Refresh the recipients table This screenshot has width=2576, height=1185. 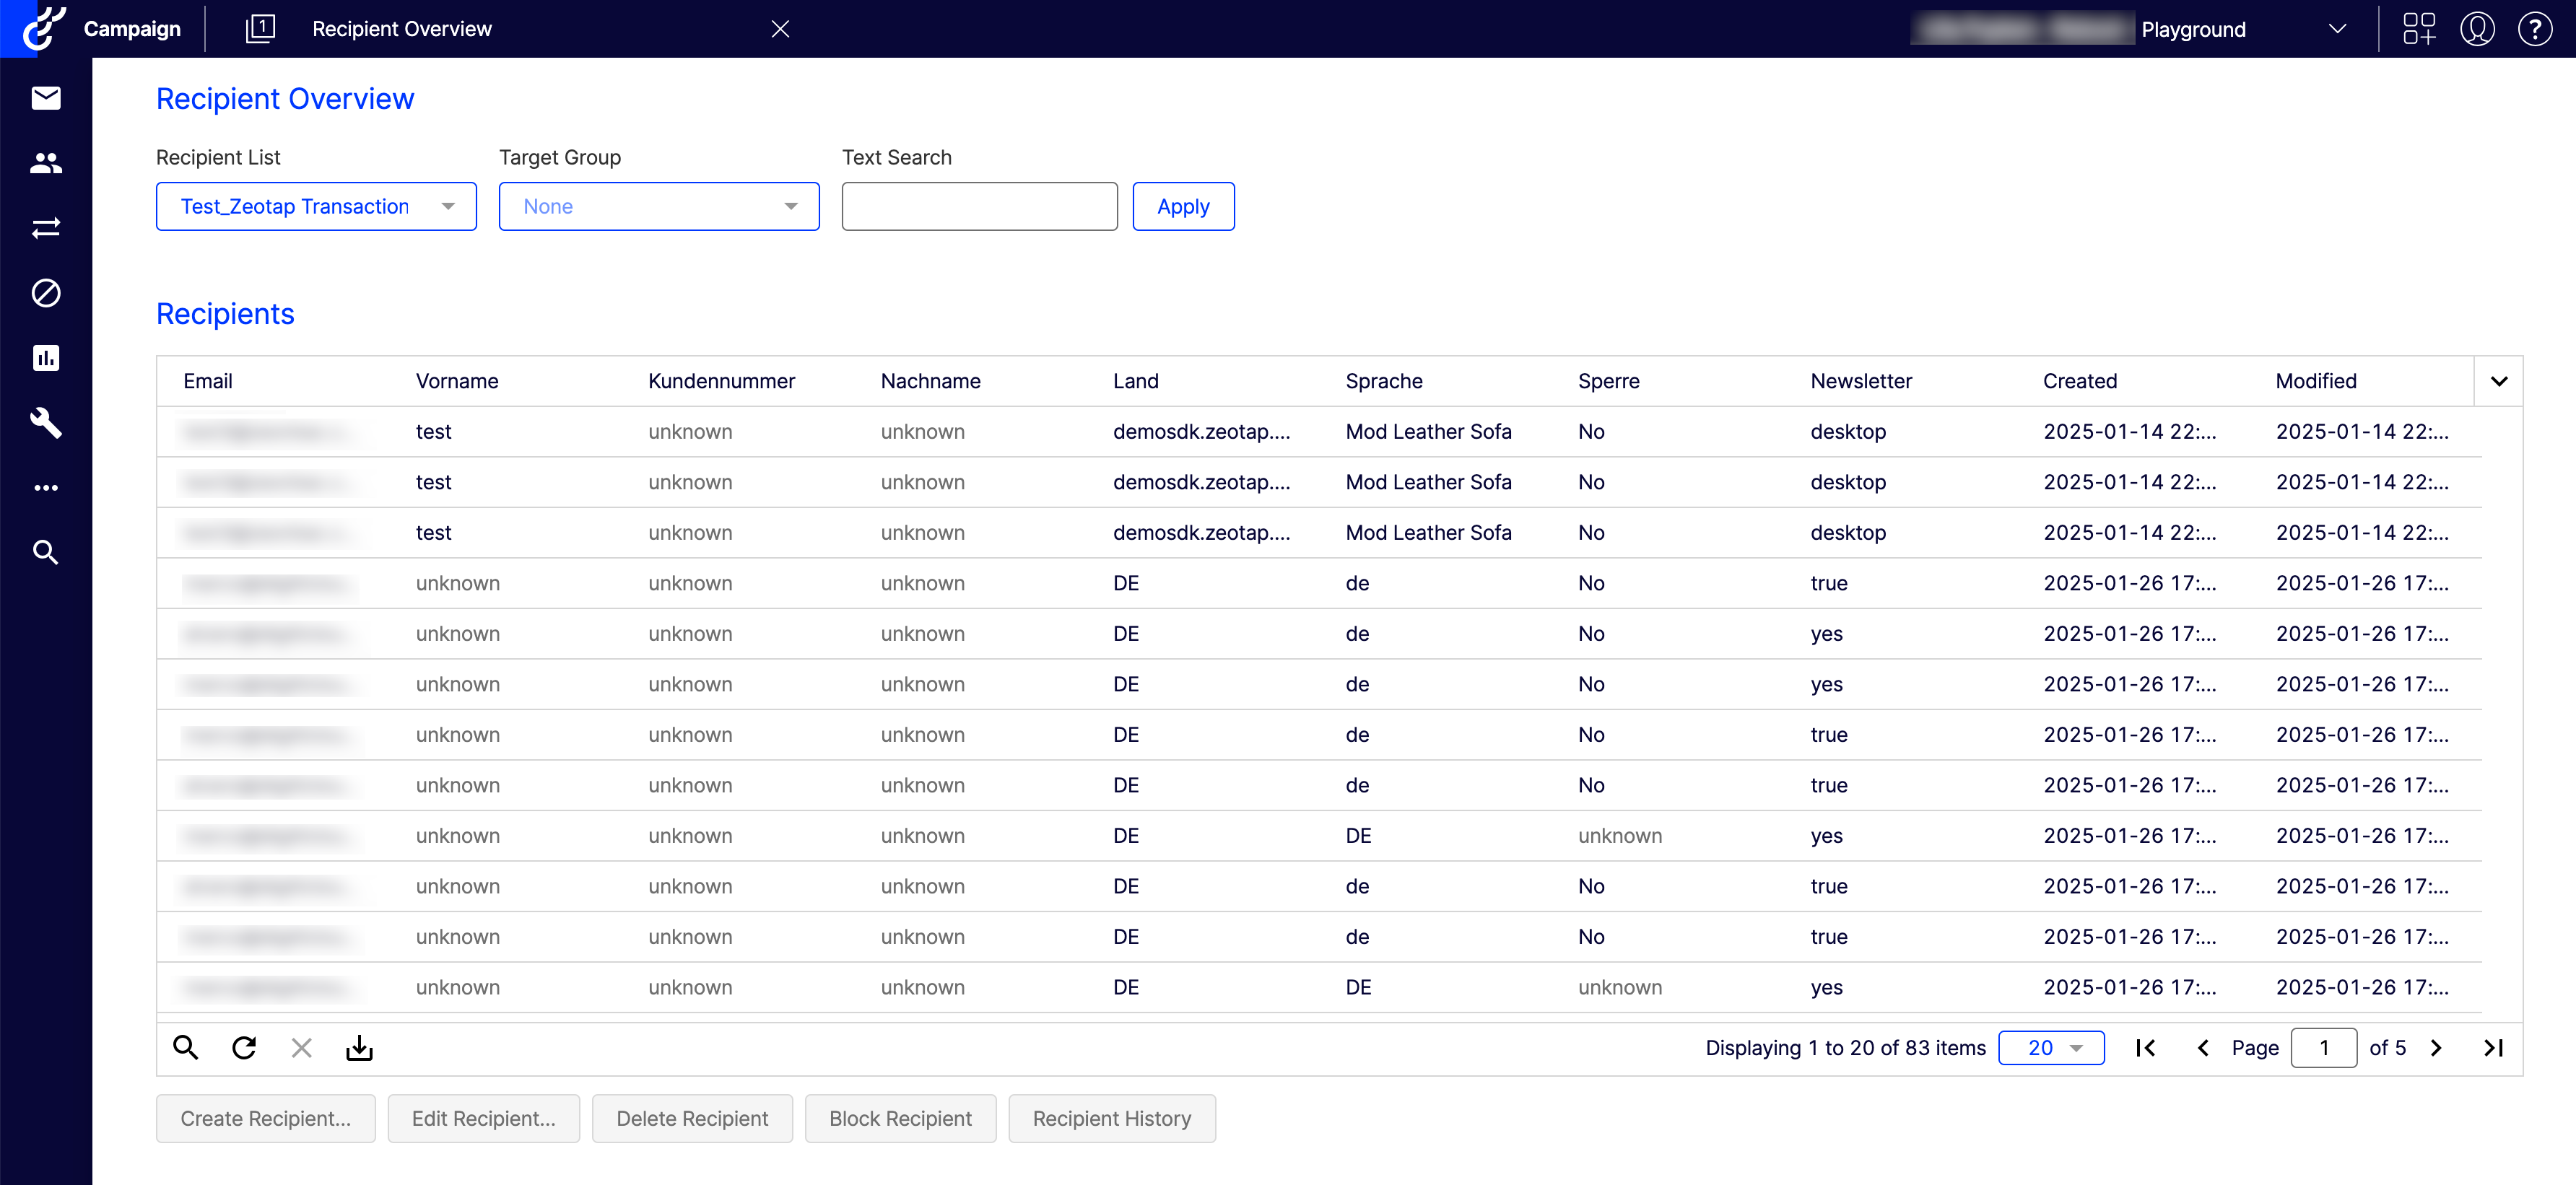(244, 1048)
